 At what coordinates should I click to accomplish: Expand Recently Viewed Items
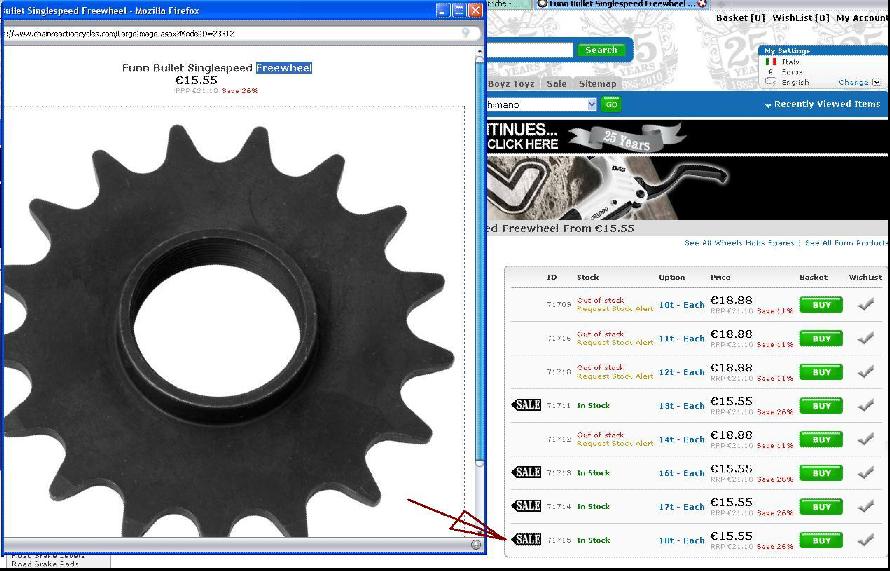pyautogui.click(x=822, y=104)
